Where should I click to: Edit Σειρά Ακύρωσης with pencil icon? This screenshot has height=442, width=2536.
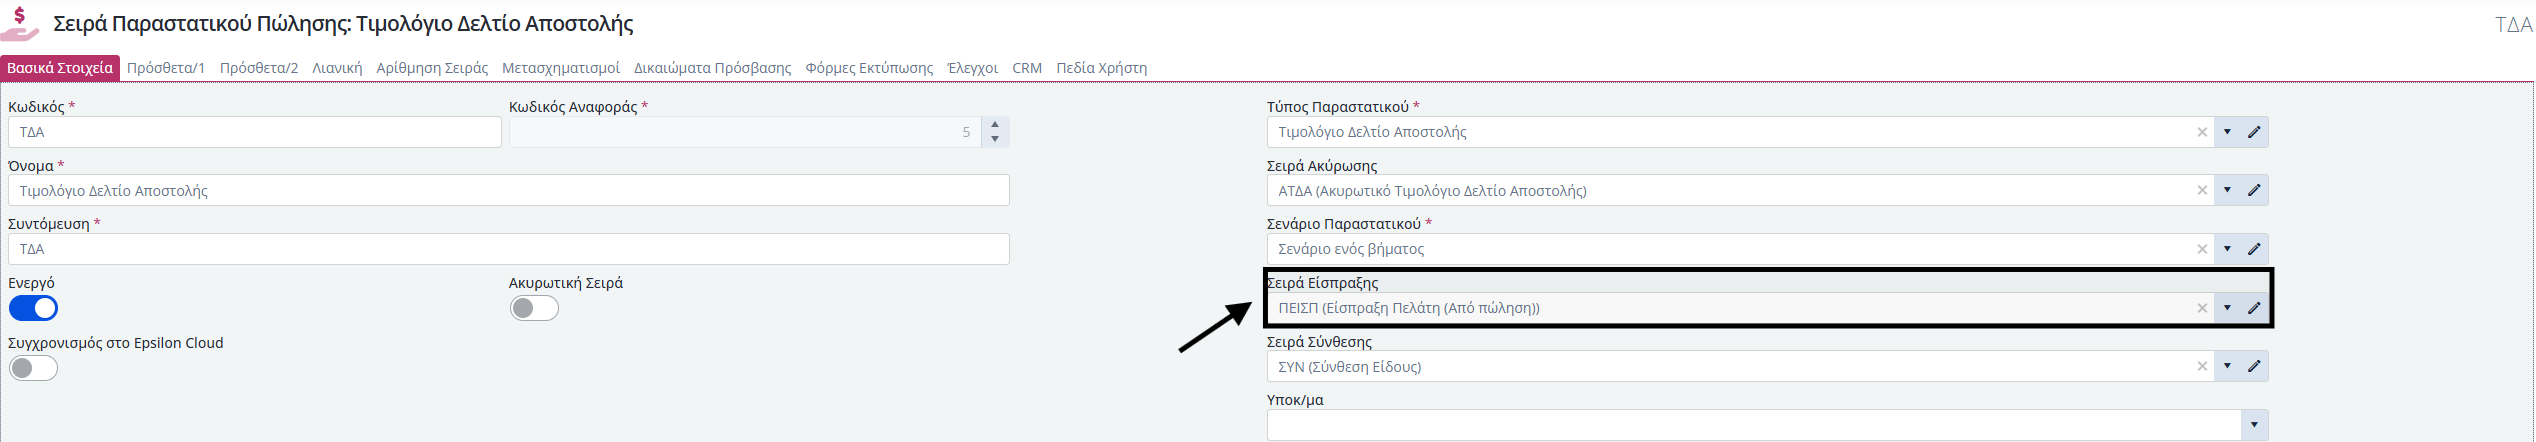pos(2254,190)
